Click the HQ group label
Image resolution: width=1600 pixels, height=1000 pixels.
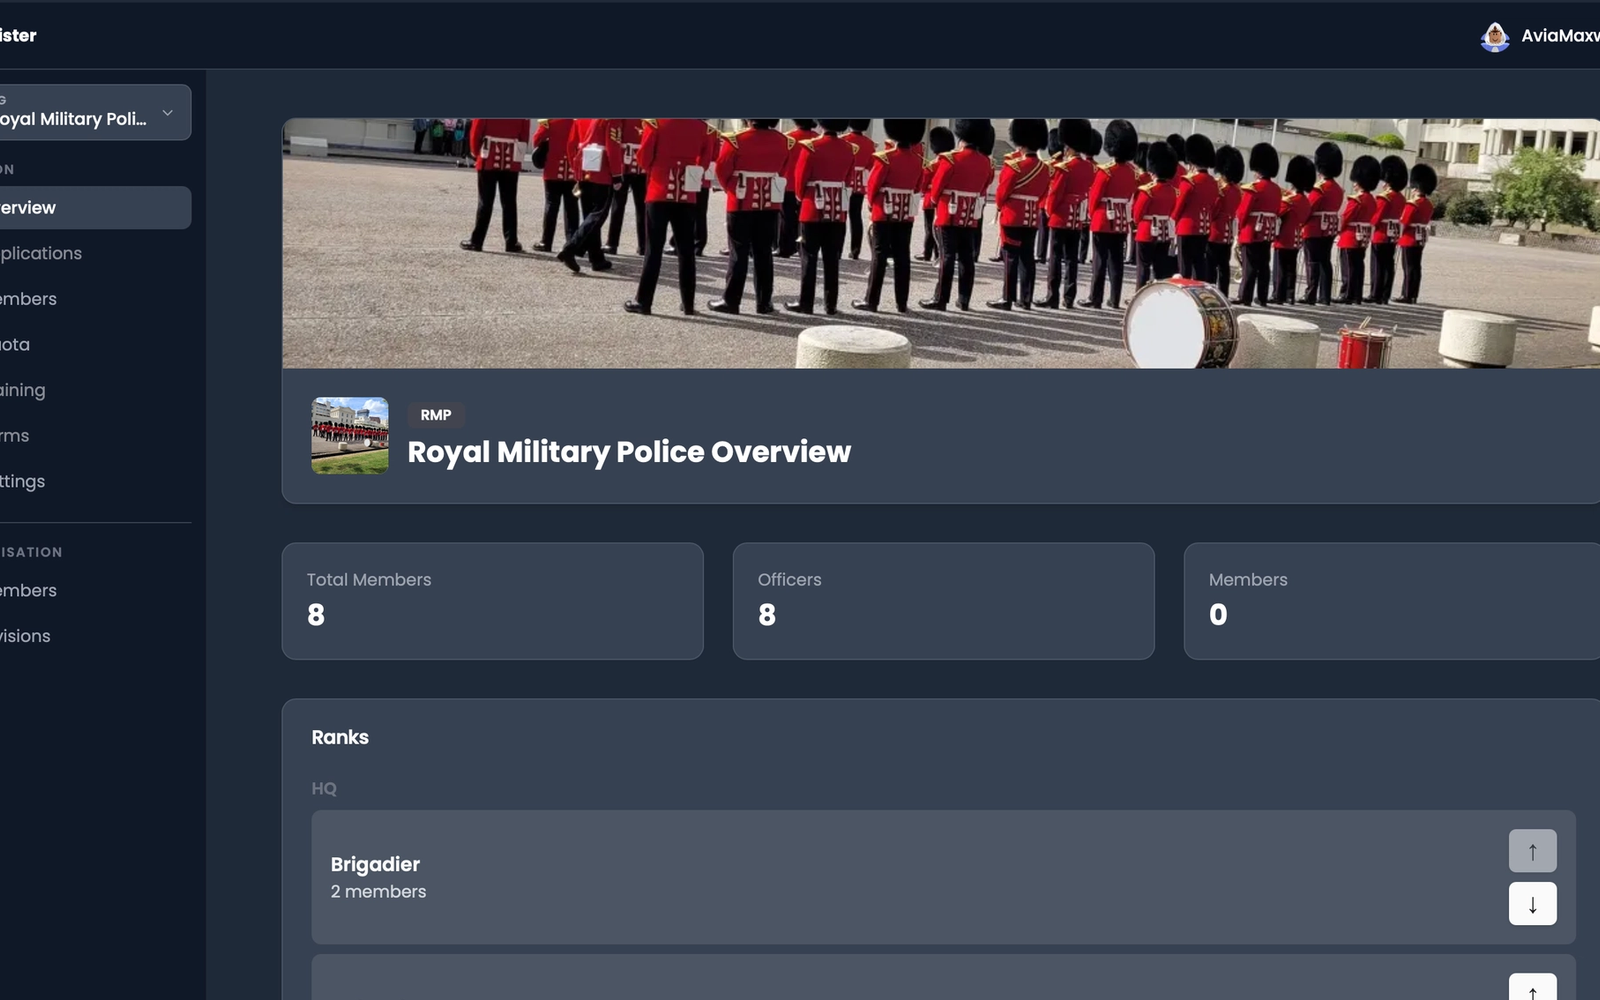[x=324, y=789]
